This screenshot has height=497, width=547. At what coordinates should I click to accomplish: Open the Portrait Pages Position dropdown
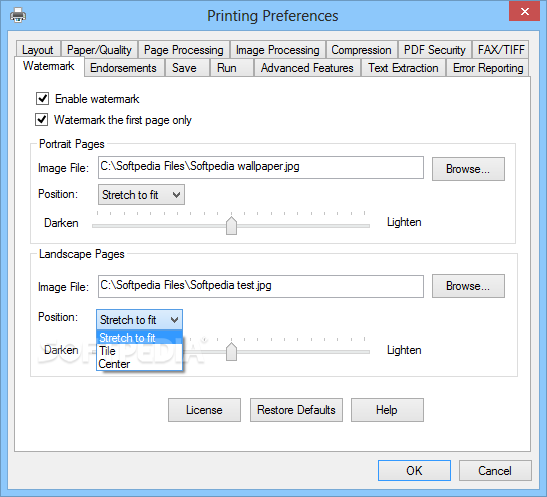[x=141, y=195]
